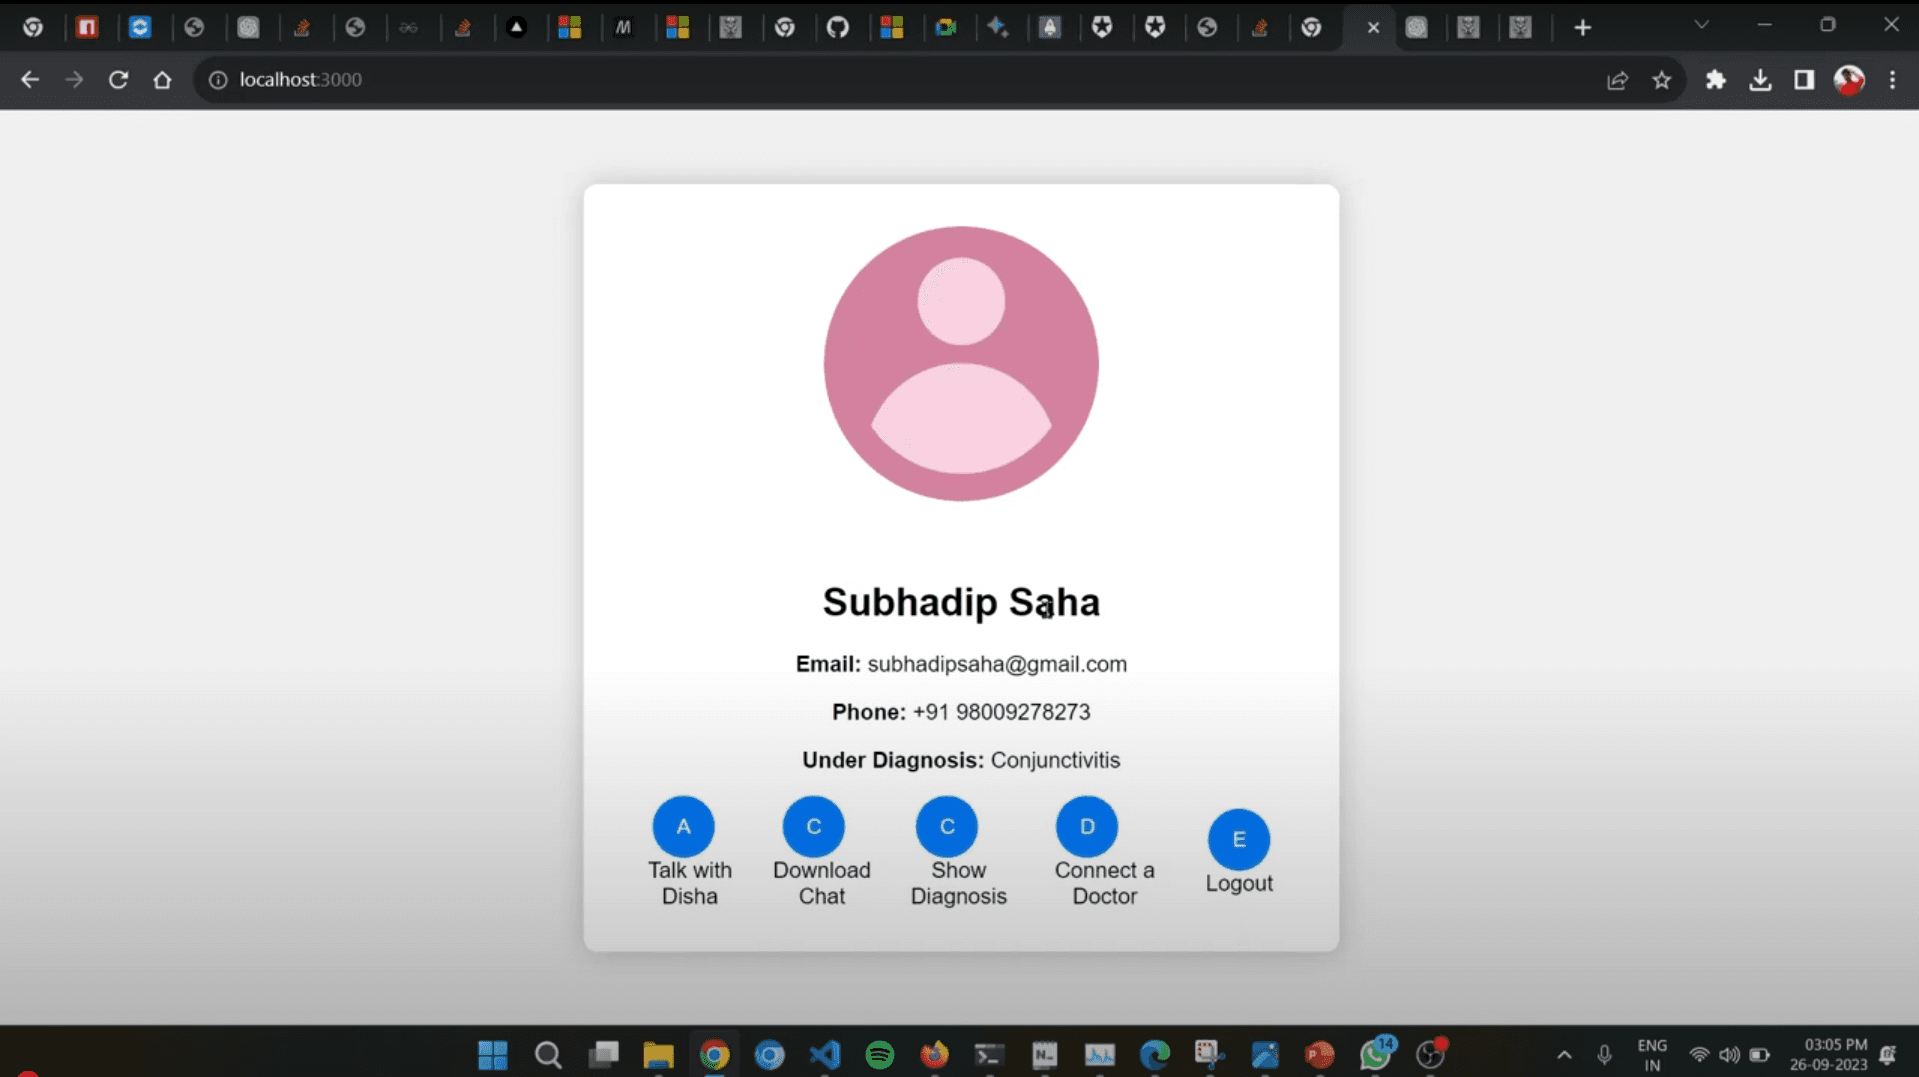Screen dimensions: 1919x1077
Task: Click the Logout text label
Action: 1238,884
